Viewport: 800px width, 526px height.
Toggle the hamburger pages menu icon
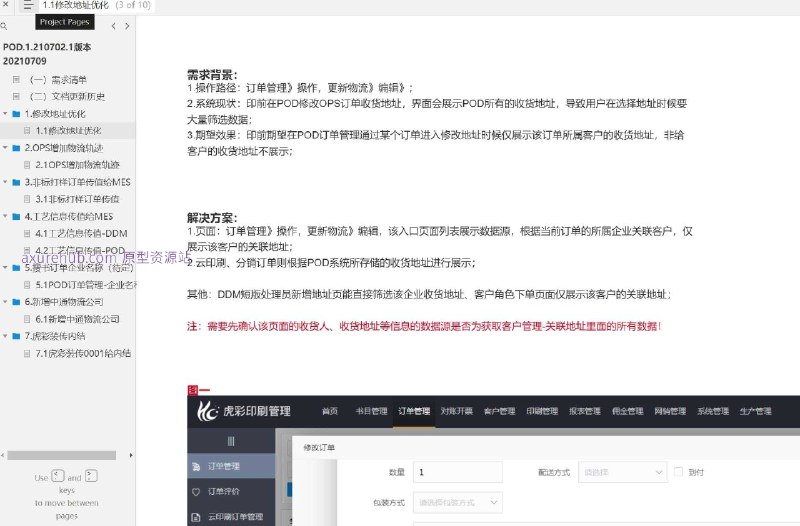point(28,5)
